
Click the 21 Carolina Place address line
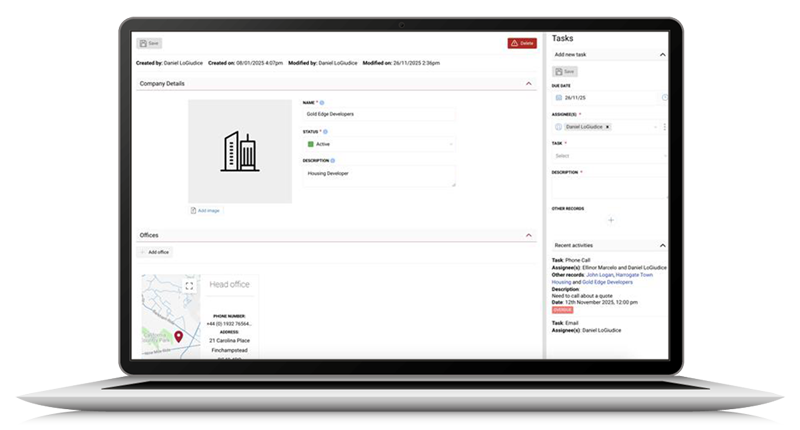[229, 340]
